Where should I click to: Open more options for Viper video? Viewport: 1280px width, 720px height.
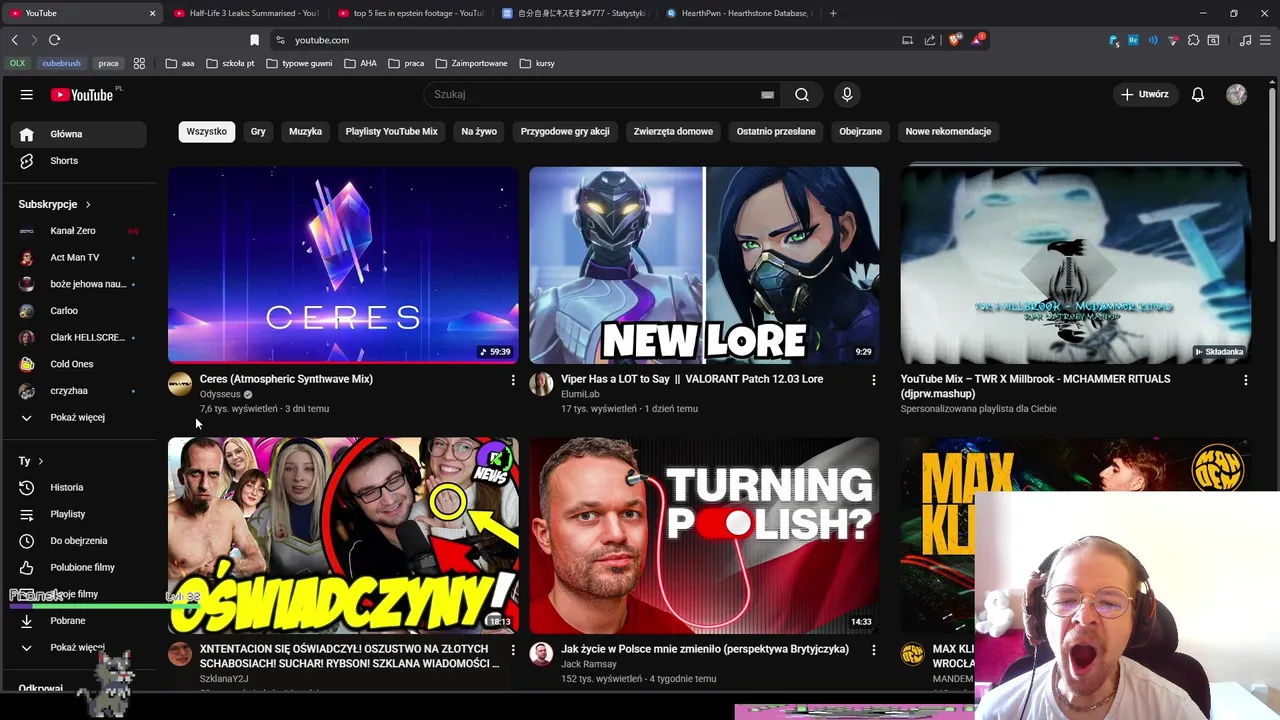click(x=874, y=380)
